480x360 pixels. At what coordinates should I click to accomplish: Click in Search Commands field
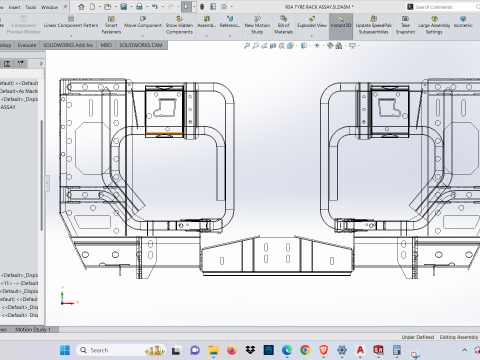click(x=443, y=7)
